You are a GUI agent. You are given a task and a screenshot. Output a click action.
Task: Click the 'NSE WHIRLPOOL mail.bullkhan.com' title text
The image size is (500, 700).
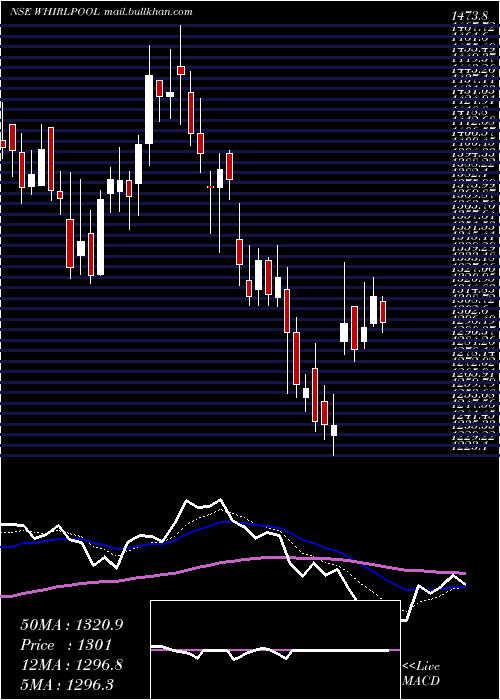(x=101, y=12)
